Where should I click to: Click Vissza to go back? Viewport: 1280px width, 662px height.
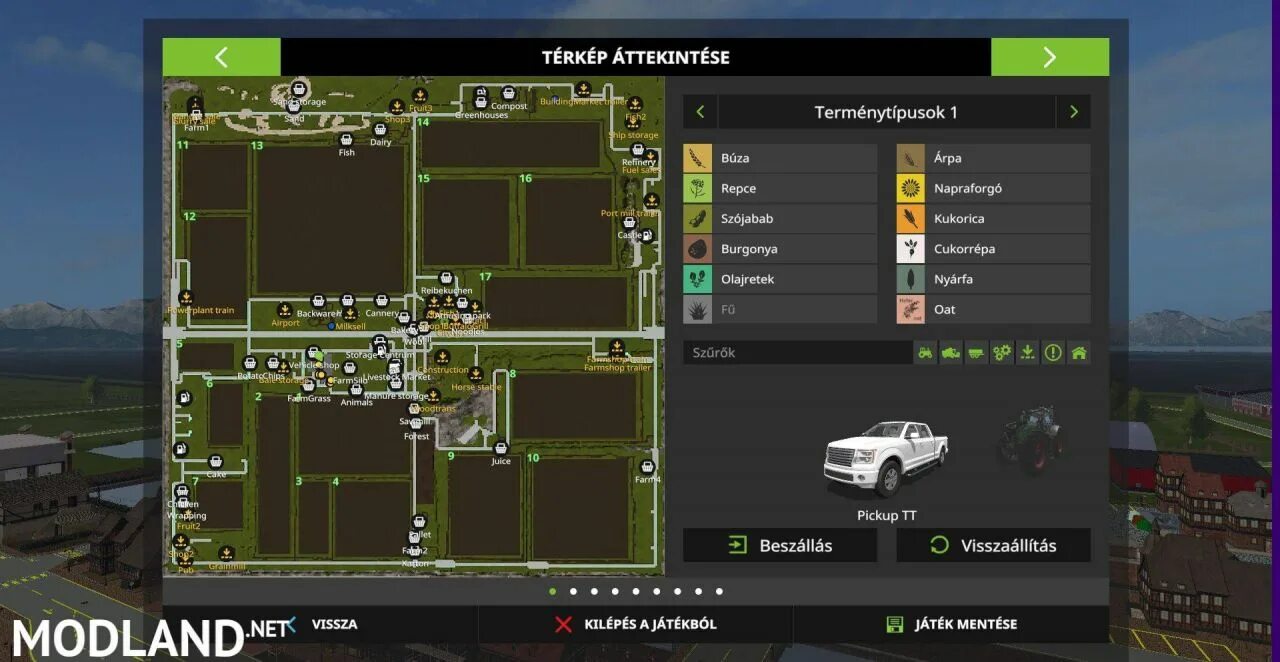[x=334, y=624]
